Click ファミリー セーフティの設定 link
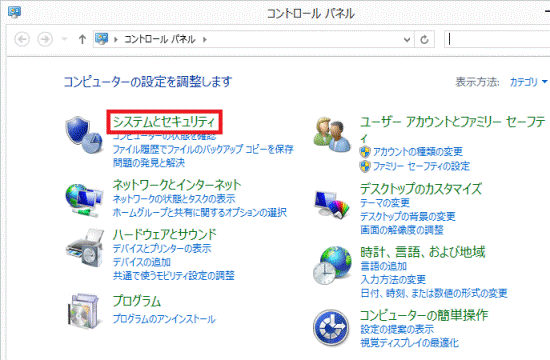This screenshot has height=360, width=550. (421, 166)
